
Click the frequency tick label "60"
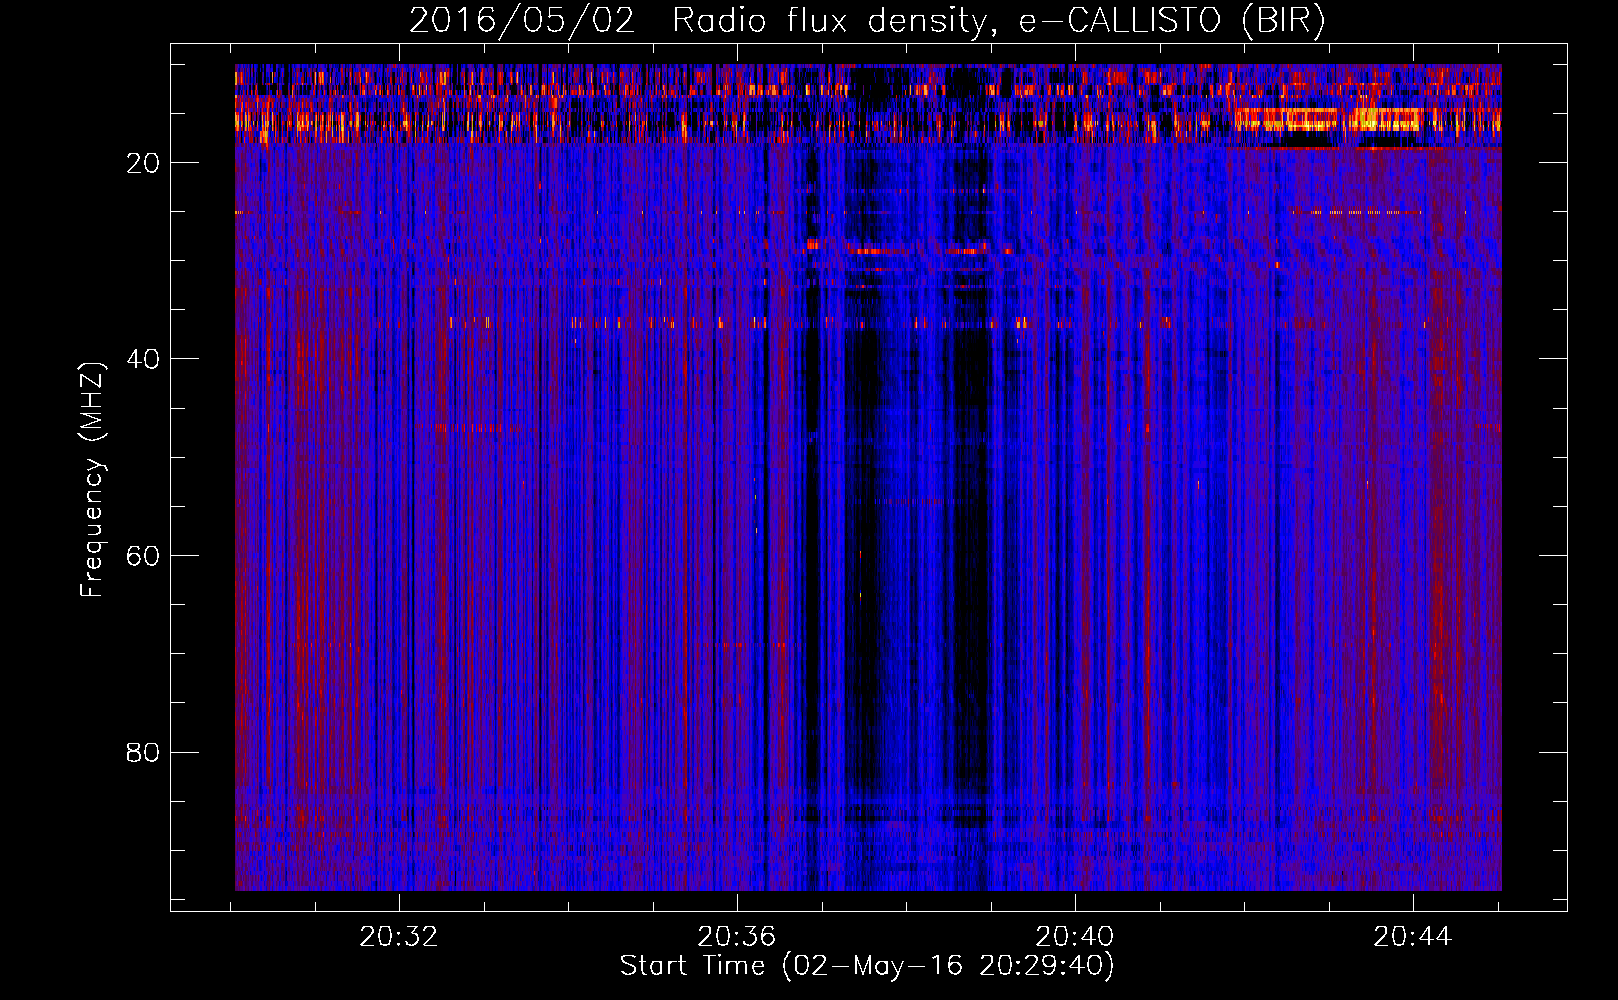pos(144,556)
